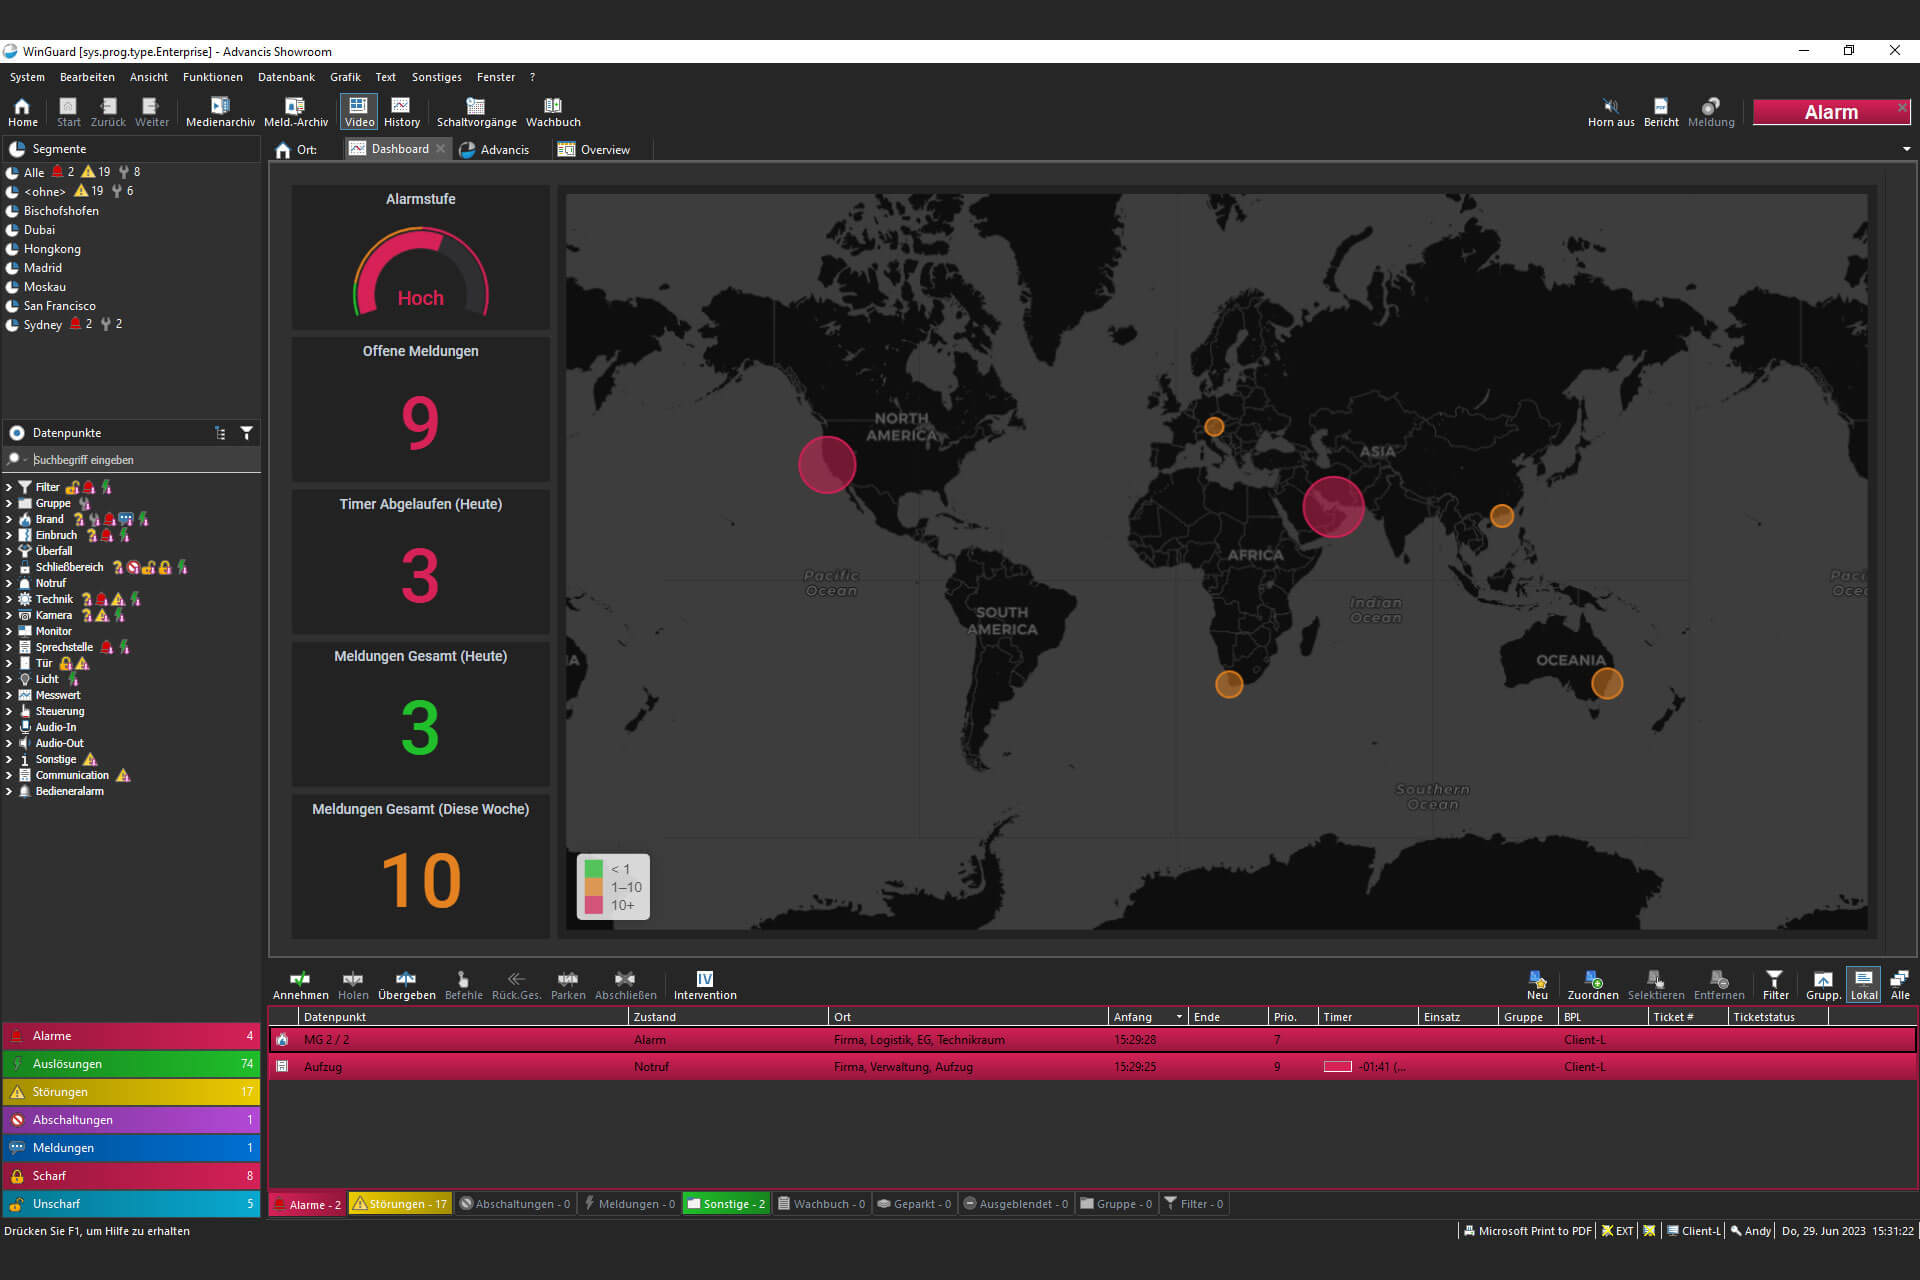The height and width of the screenshot is (1280, 1920).
Task: Click the Aufzug row timer bar
Action: pos(1338,1067)
